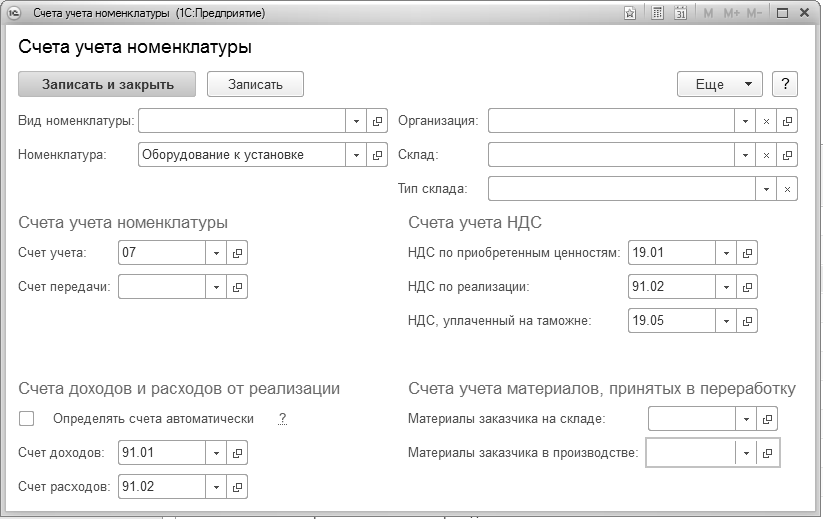Expand the Материалы заказчика на складе dropdown
Viewport: 823px width, 519px height.
[746, 419]
